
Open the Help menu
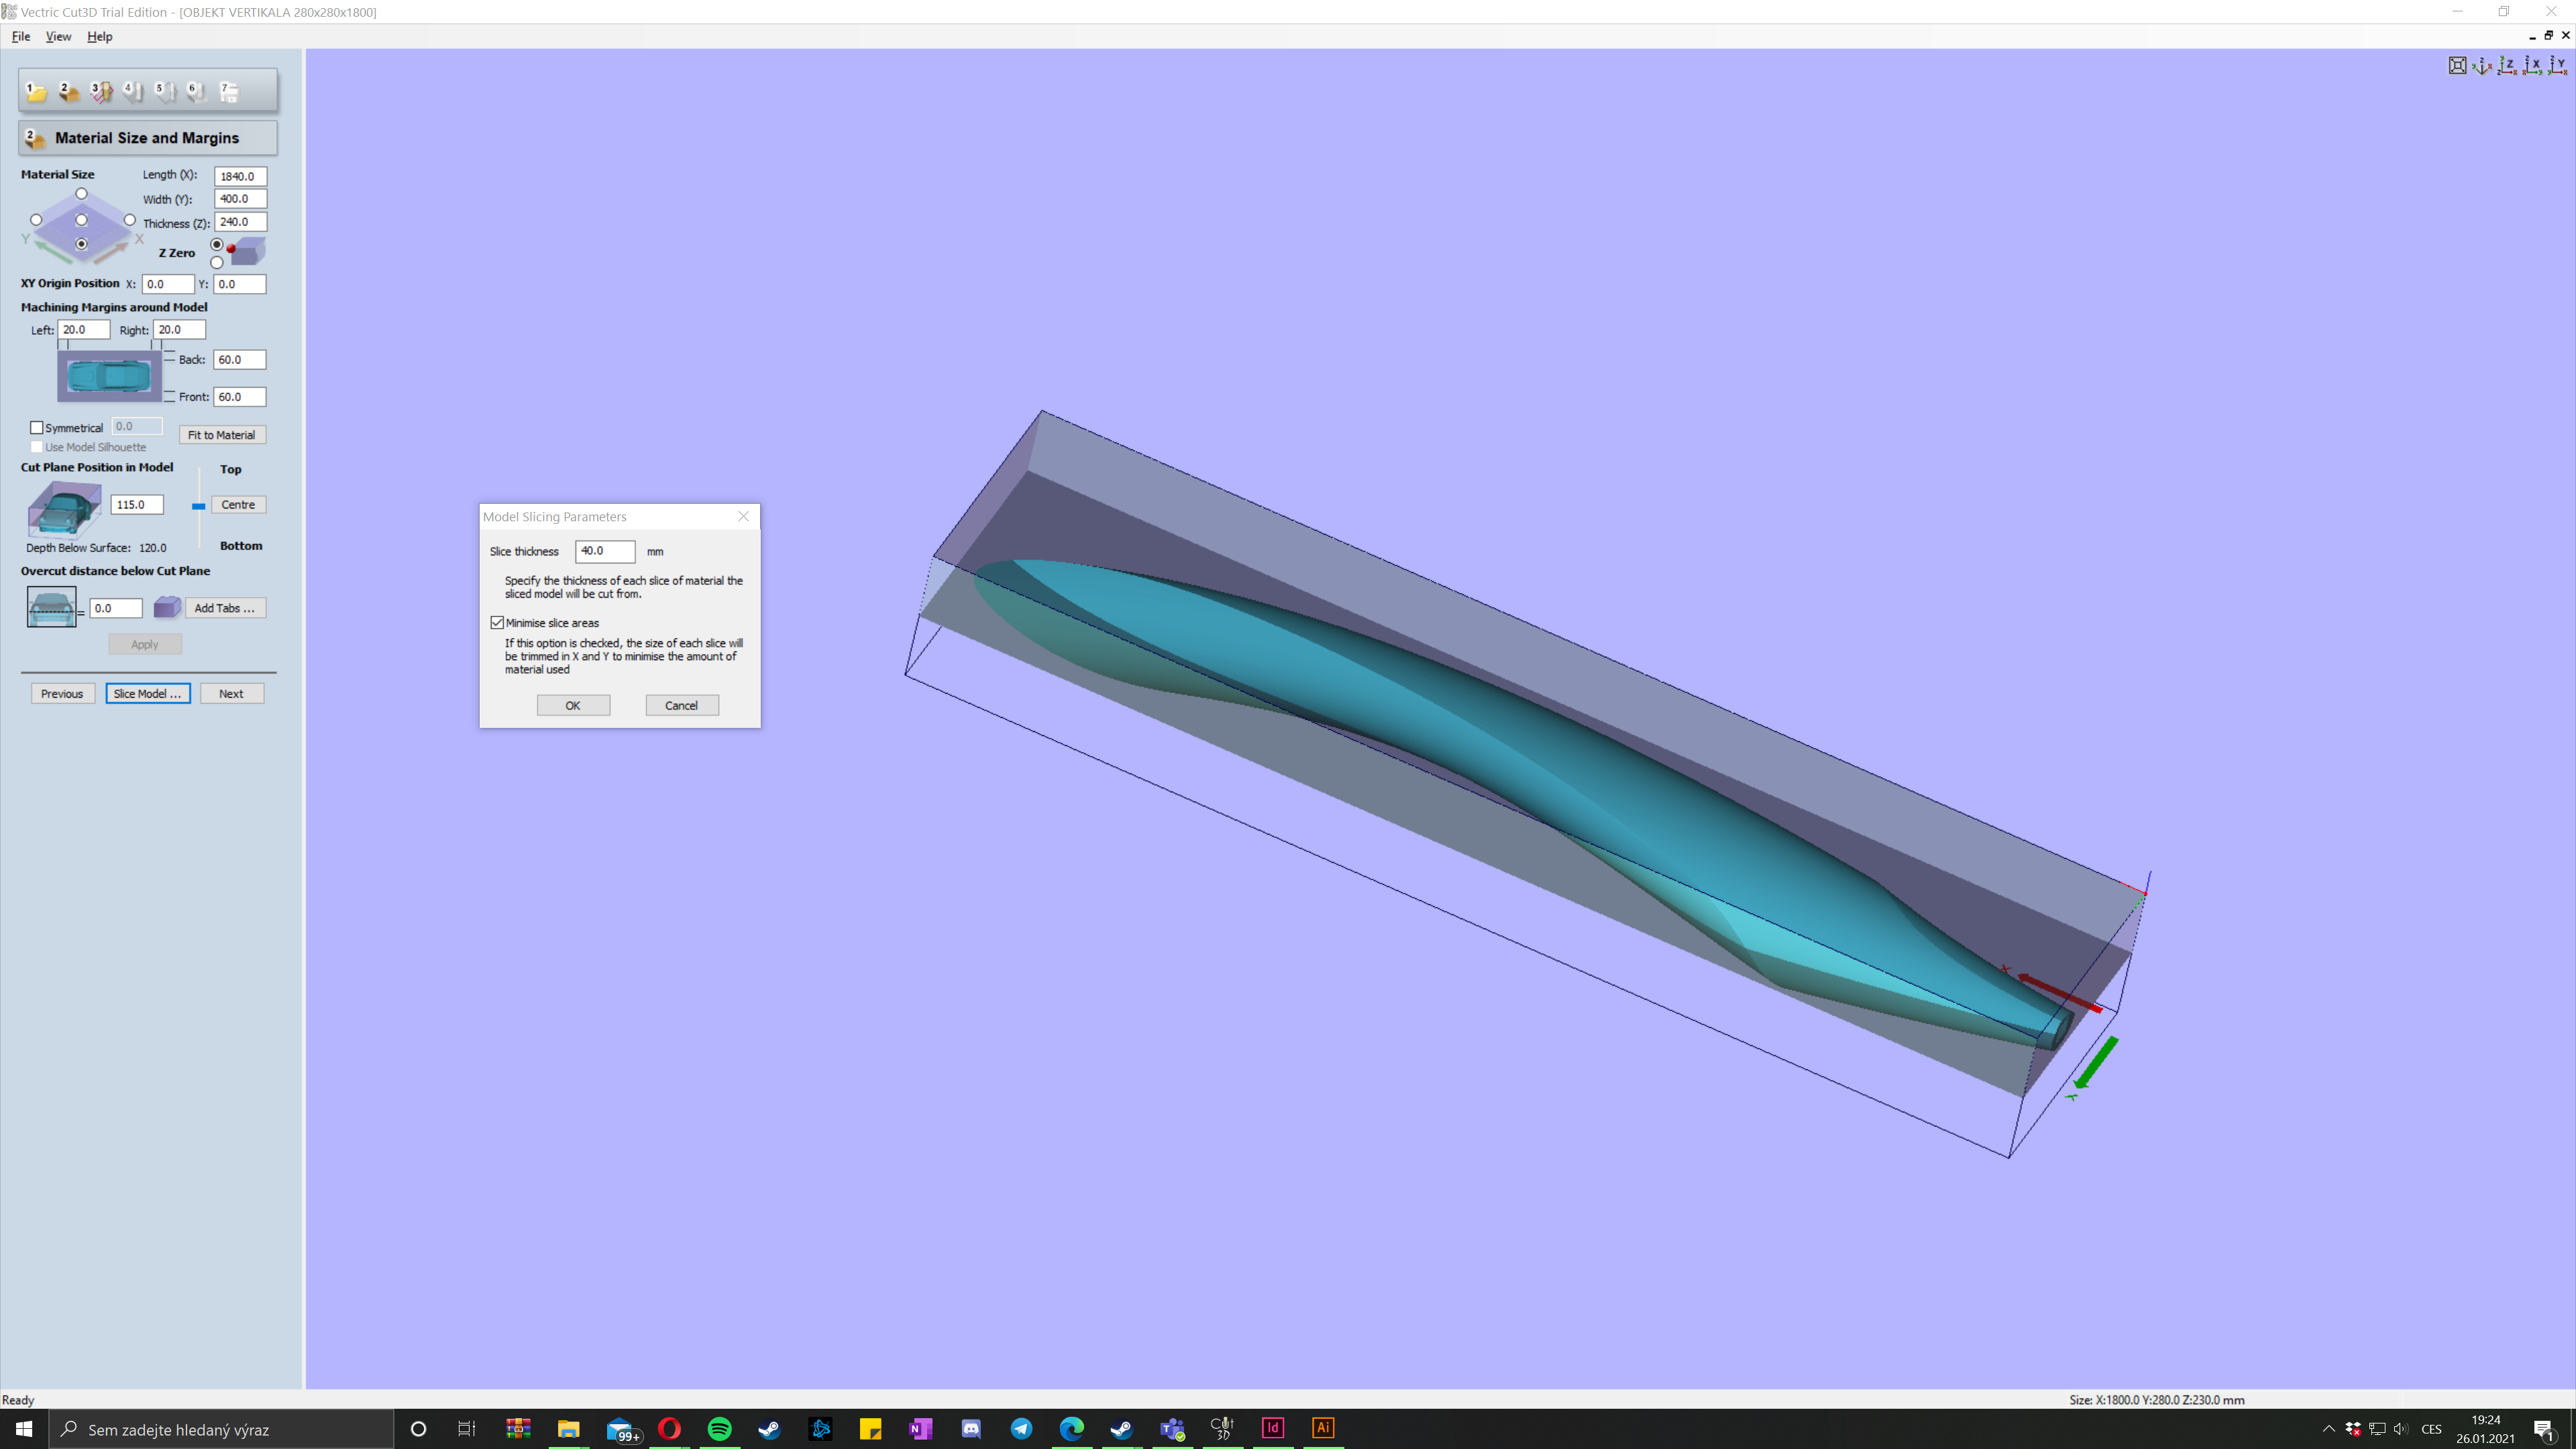tap(99, 36)
